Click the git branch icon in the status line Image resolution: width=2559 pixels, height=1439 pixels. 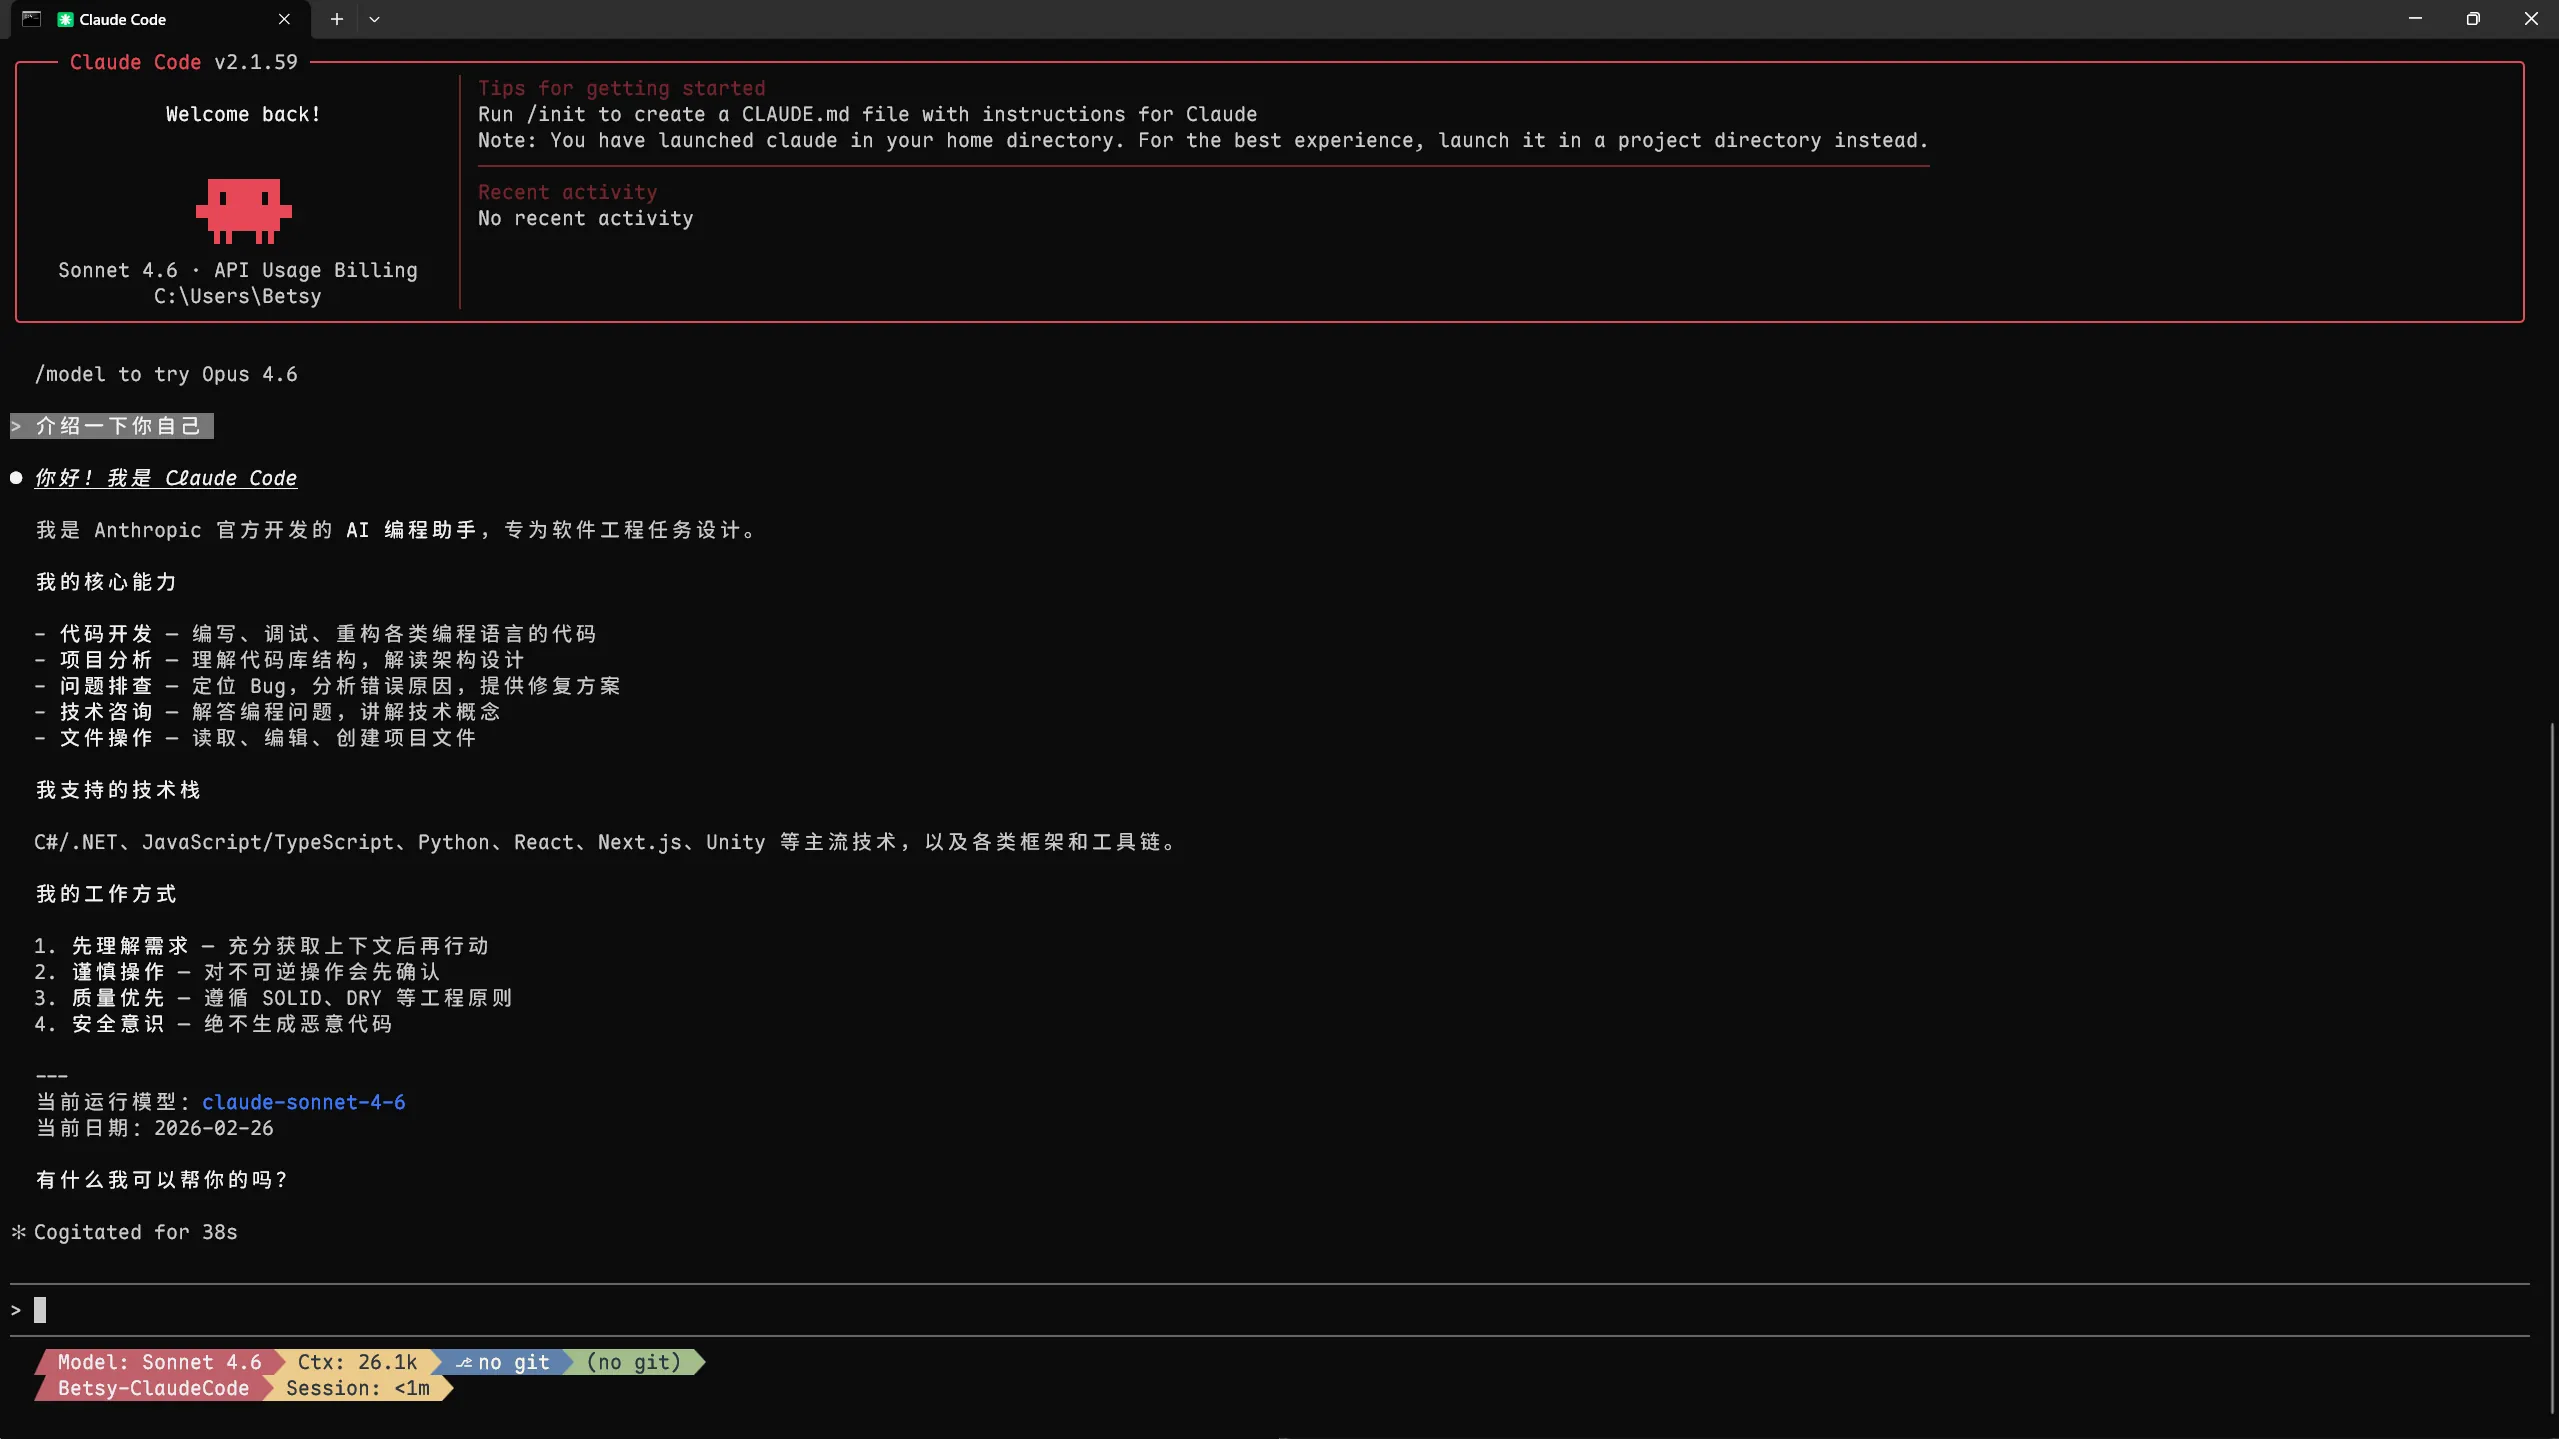pyautogui.click(x=464, y=1362)
